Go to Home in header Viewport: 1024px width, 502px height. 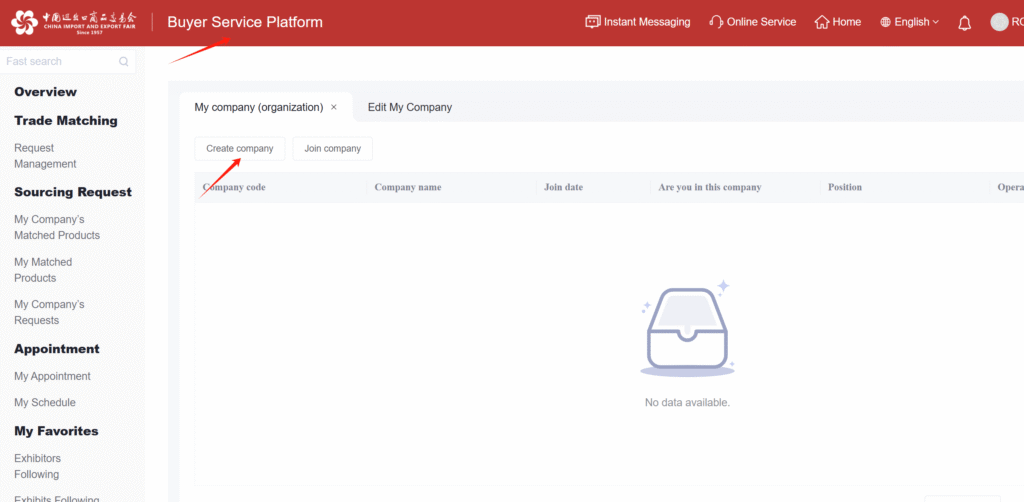(x=837, y=22)
